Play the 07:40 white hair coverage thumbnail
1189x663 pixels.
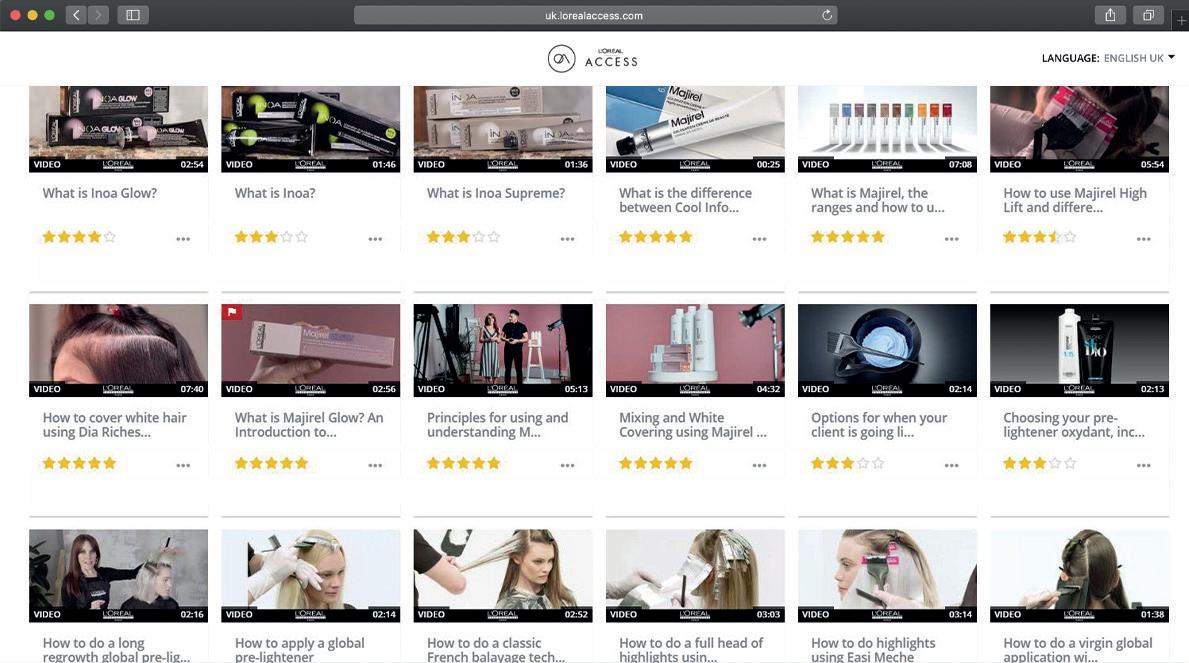118,350
